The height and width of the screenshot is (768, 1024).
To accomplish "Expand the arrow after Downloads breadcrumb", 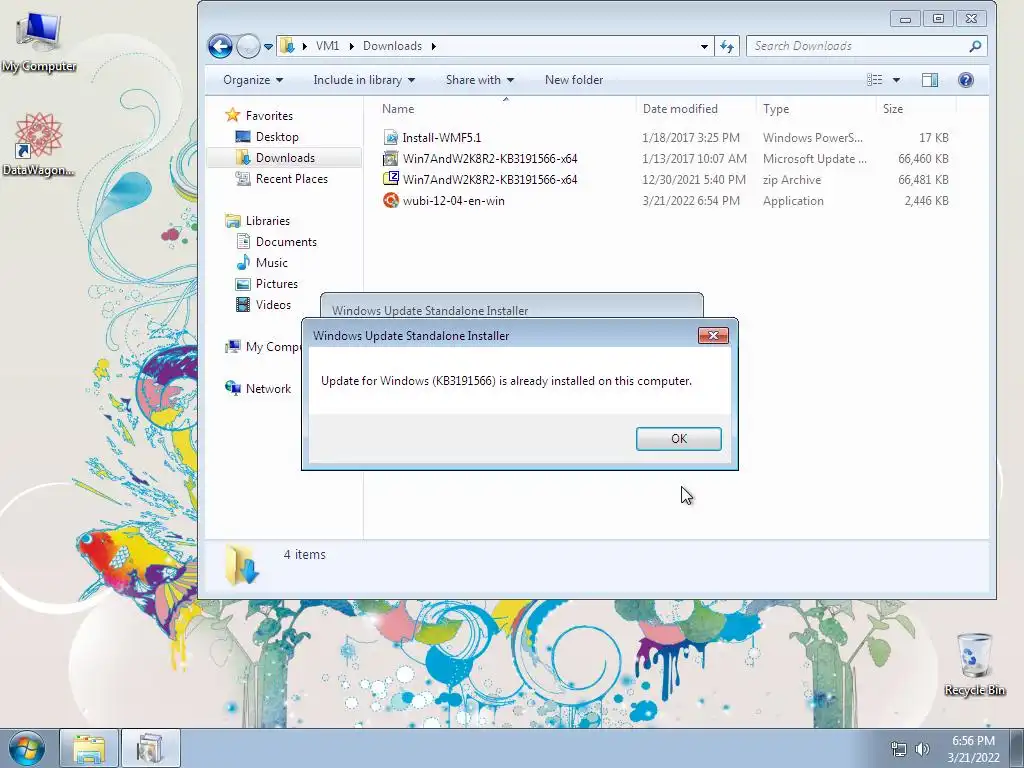I will (434, 46).
